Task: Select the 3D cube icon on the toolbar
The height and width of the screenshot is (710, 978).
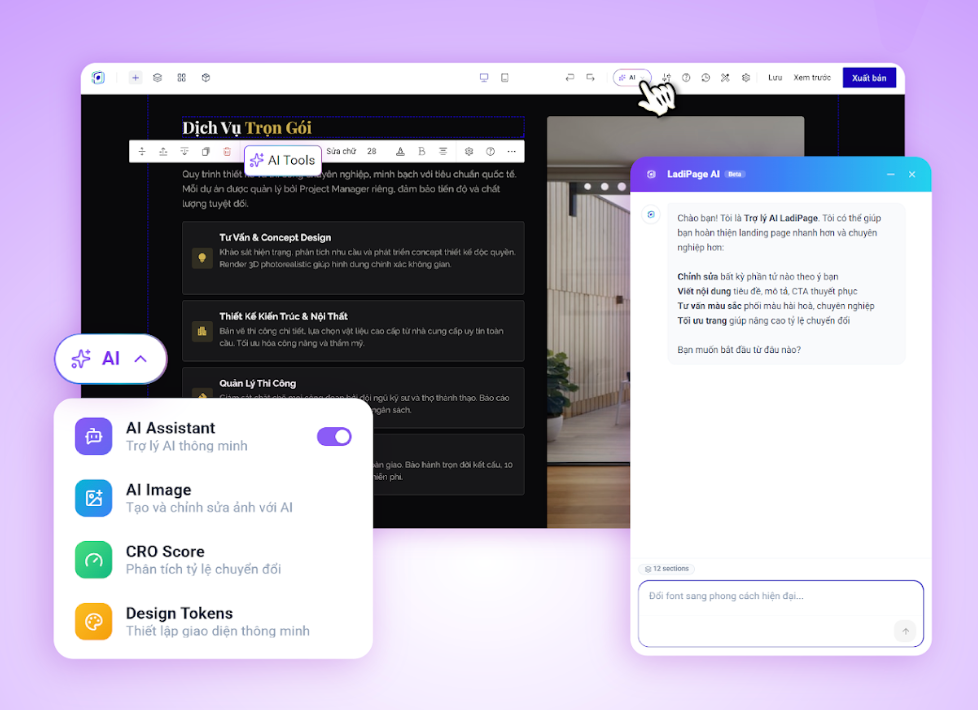Action: tap(205, 78)
